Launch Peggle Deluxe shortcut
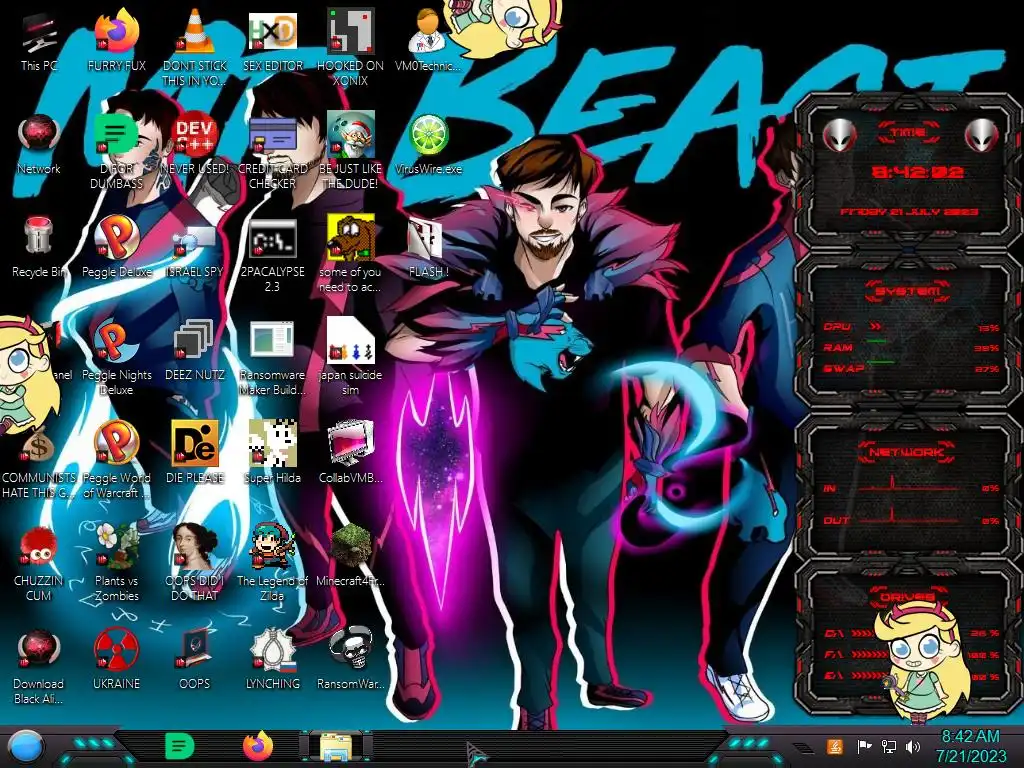 click(117, 236)
